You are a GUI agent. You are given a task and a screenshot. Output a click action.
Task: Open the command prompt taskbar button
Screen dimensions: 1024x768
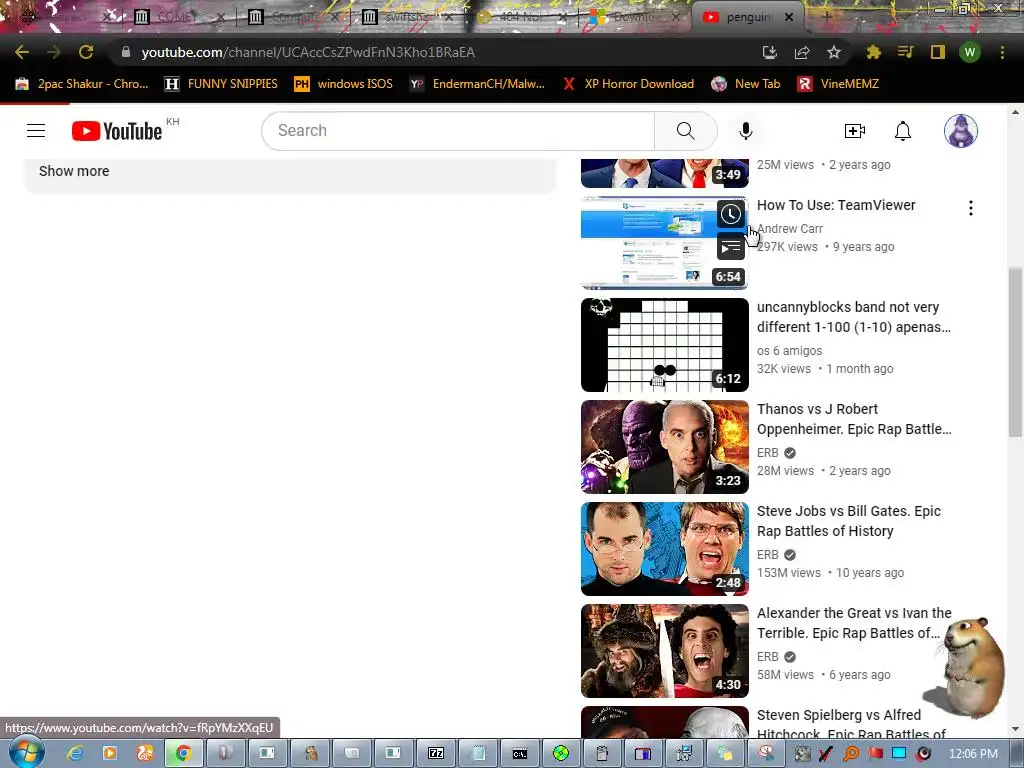point(520,754)
